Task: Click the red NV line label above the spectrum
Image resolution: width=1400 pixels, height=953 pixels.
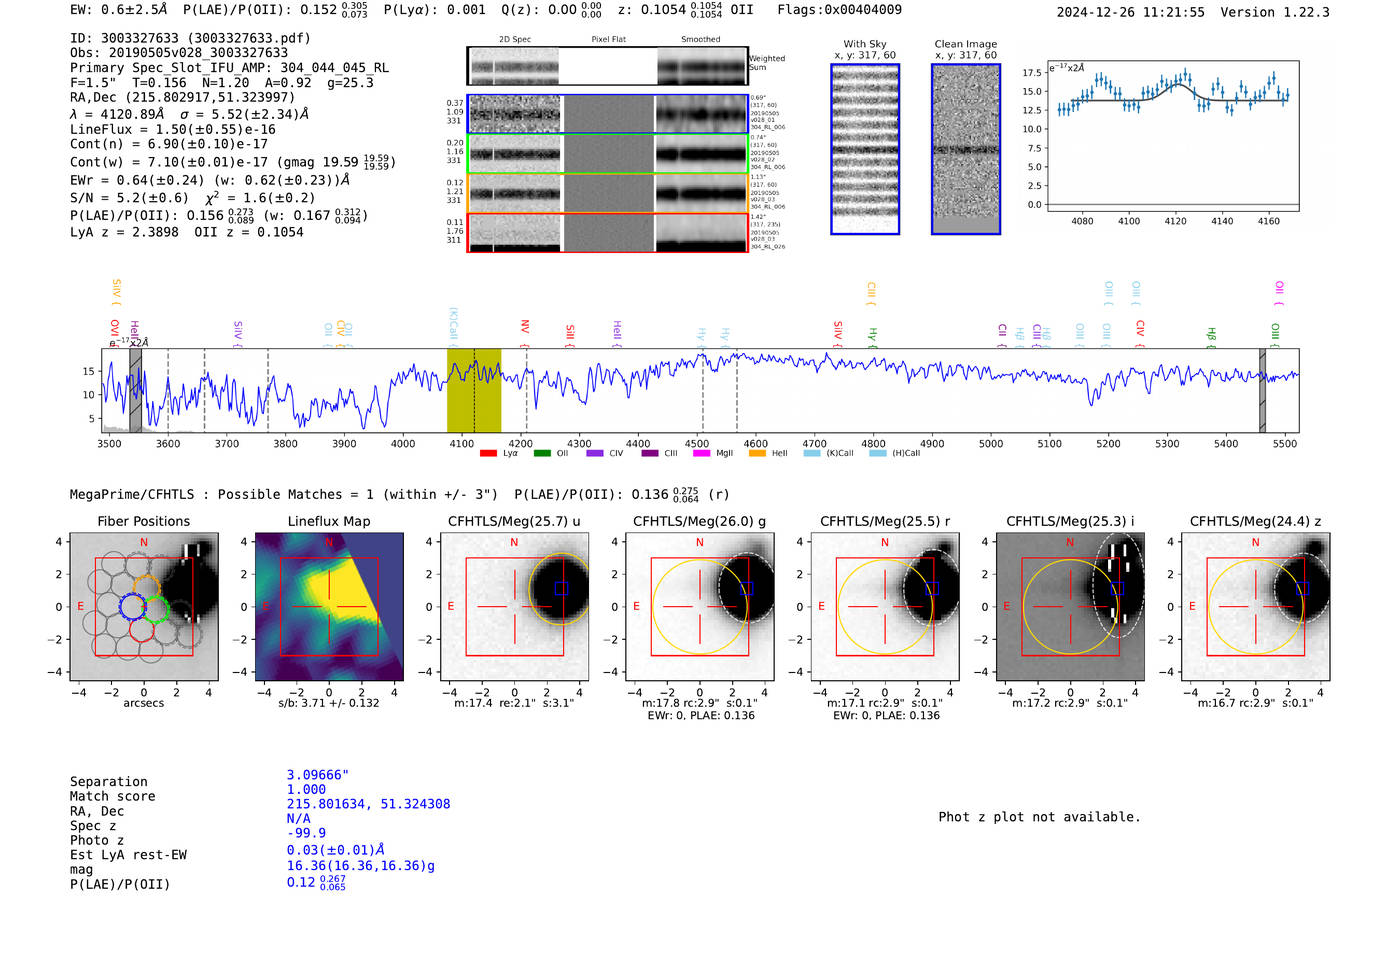Action: tap(524, 331)
